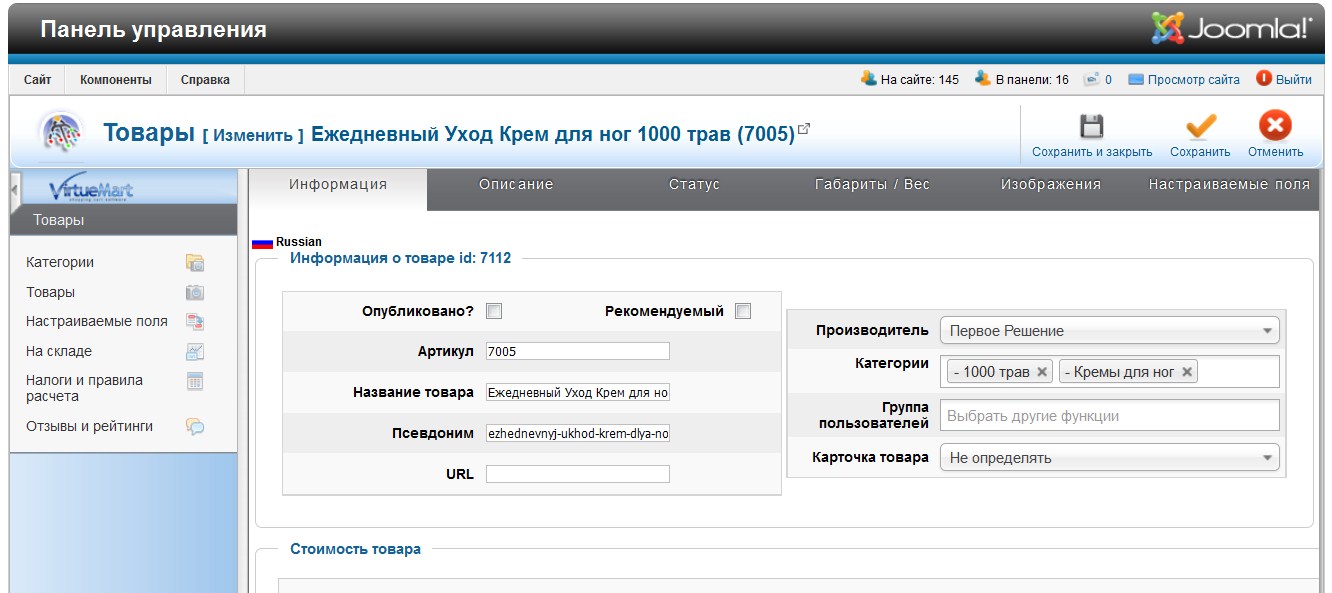Click the 'Изменить' link in the title
1332x593 pixels.
pos(253,135)
